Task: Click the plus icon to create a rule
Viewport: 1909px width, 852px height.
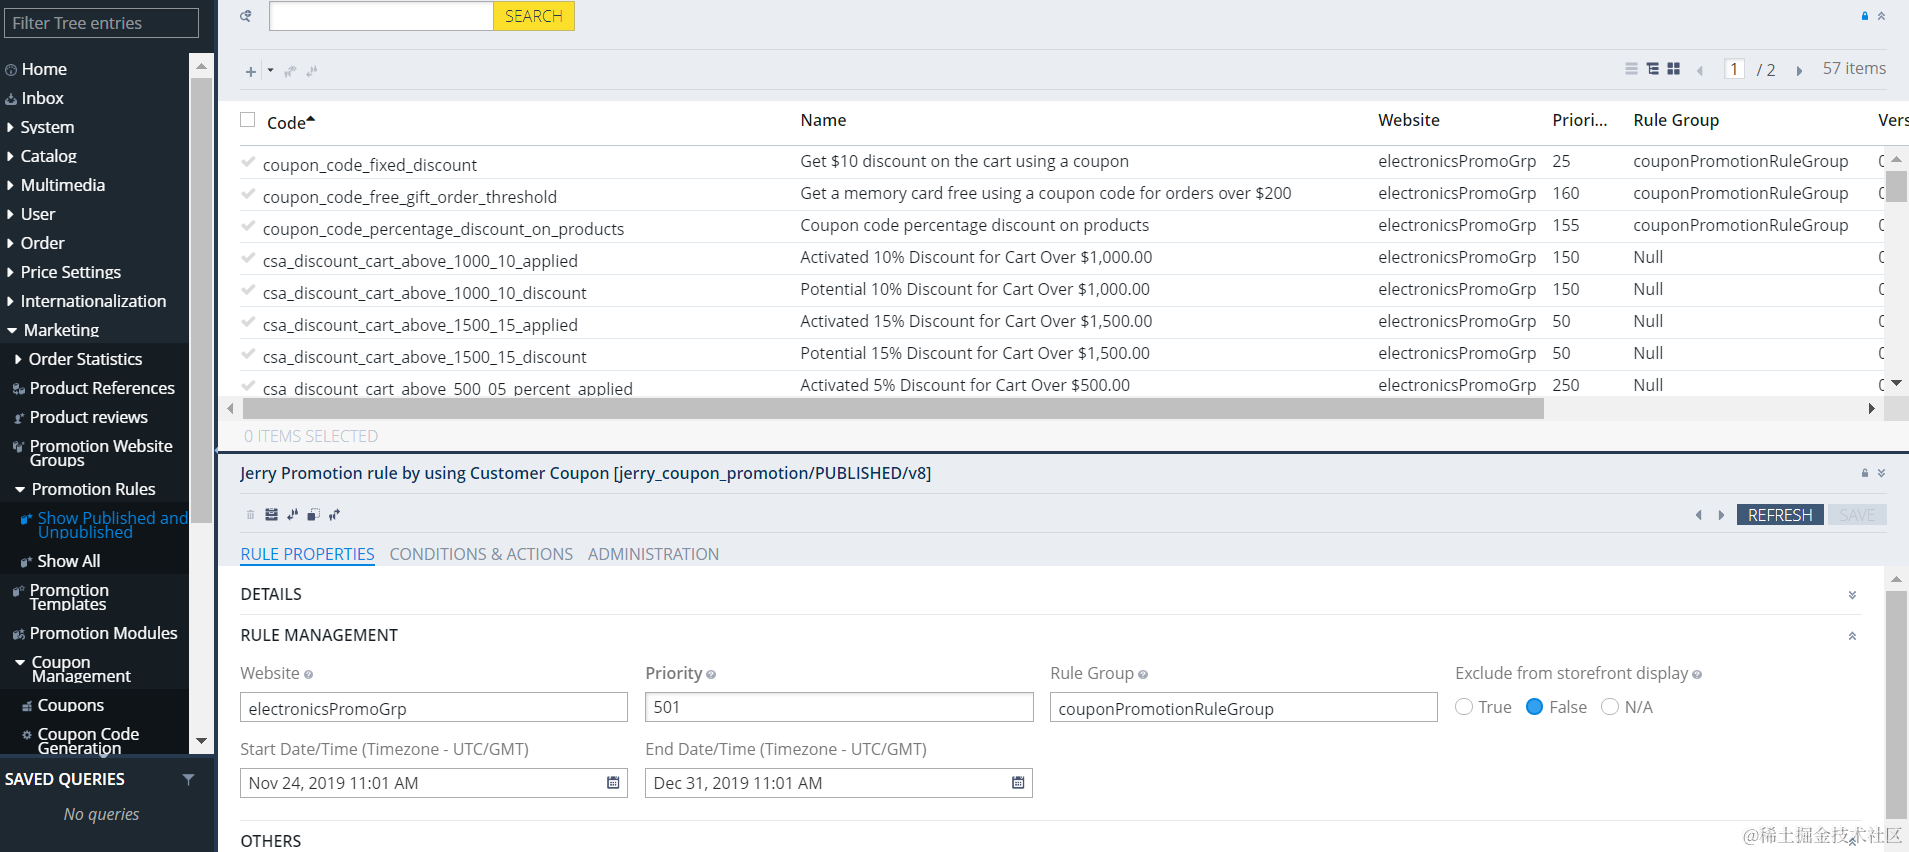Action: (251, 71)
